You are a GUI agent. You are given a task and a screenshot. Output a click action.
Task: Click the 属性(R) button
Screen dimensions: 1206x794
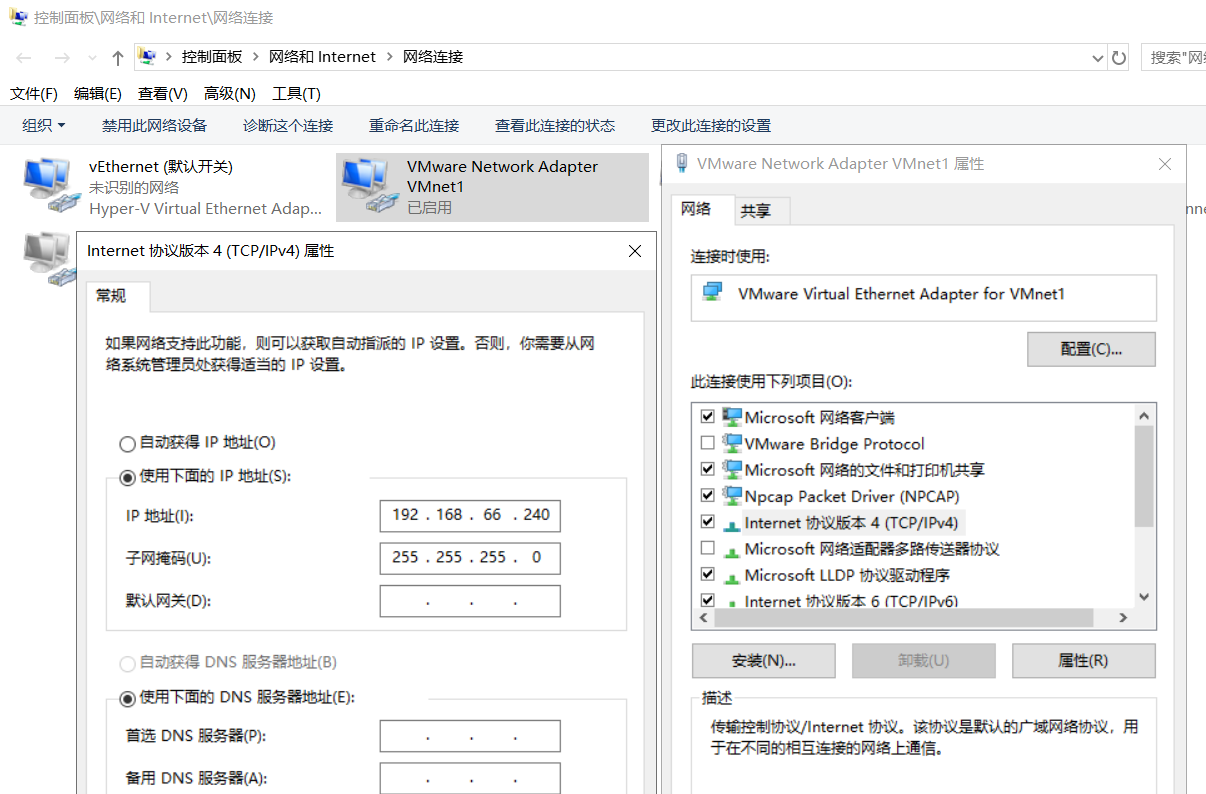(x=1084, y=661)
